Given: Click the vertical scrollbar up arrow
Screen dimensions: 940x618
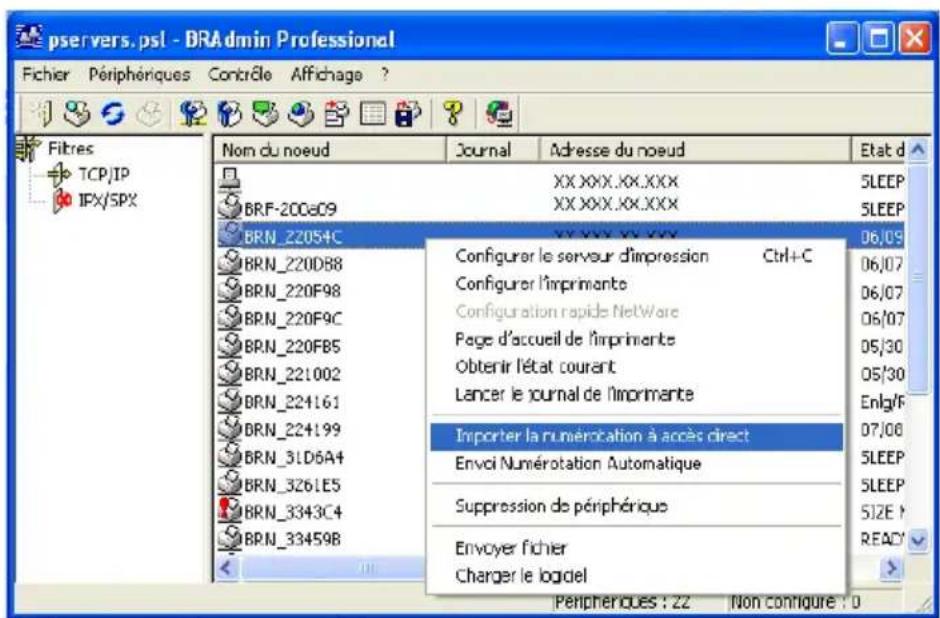Looking at the screenshot, I should [x=917, y=150].
